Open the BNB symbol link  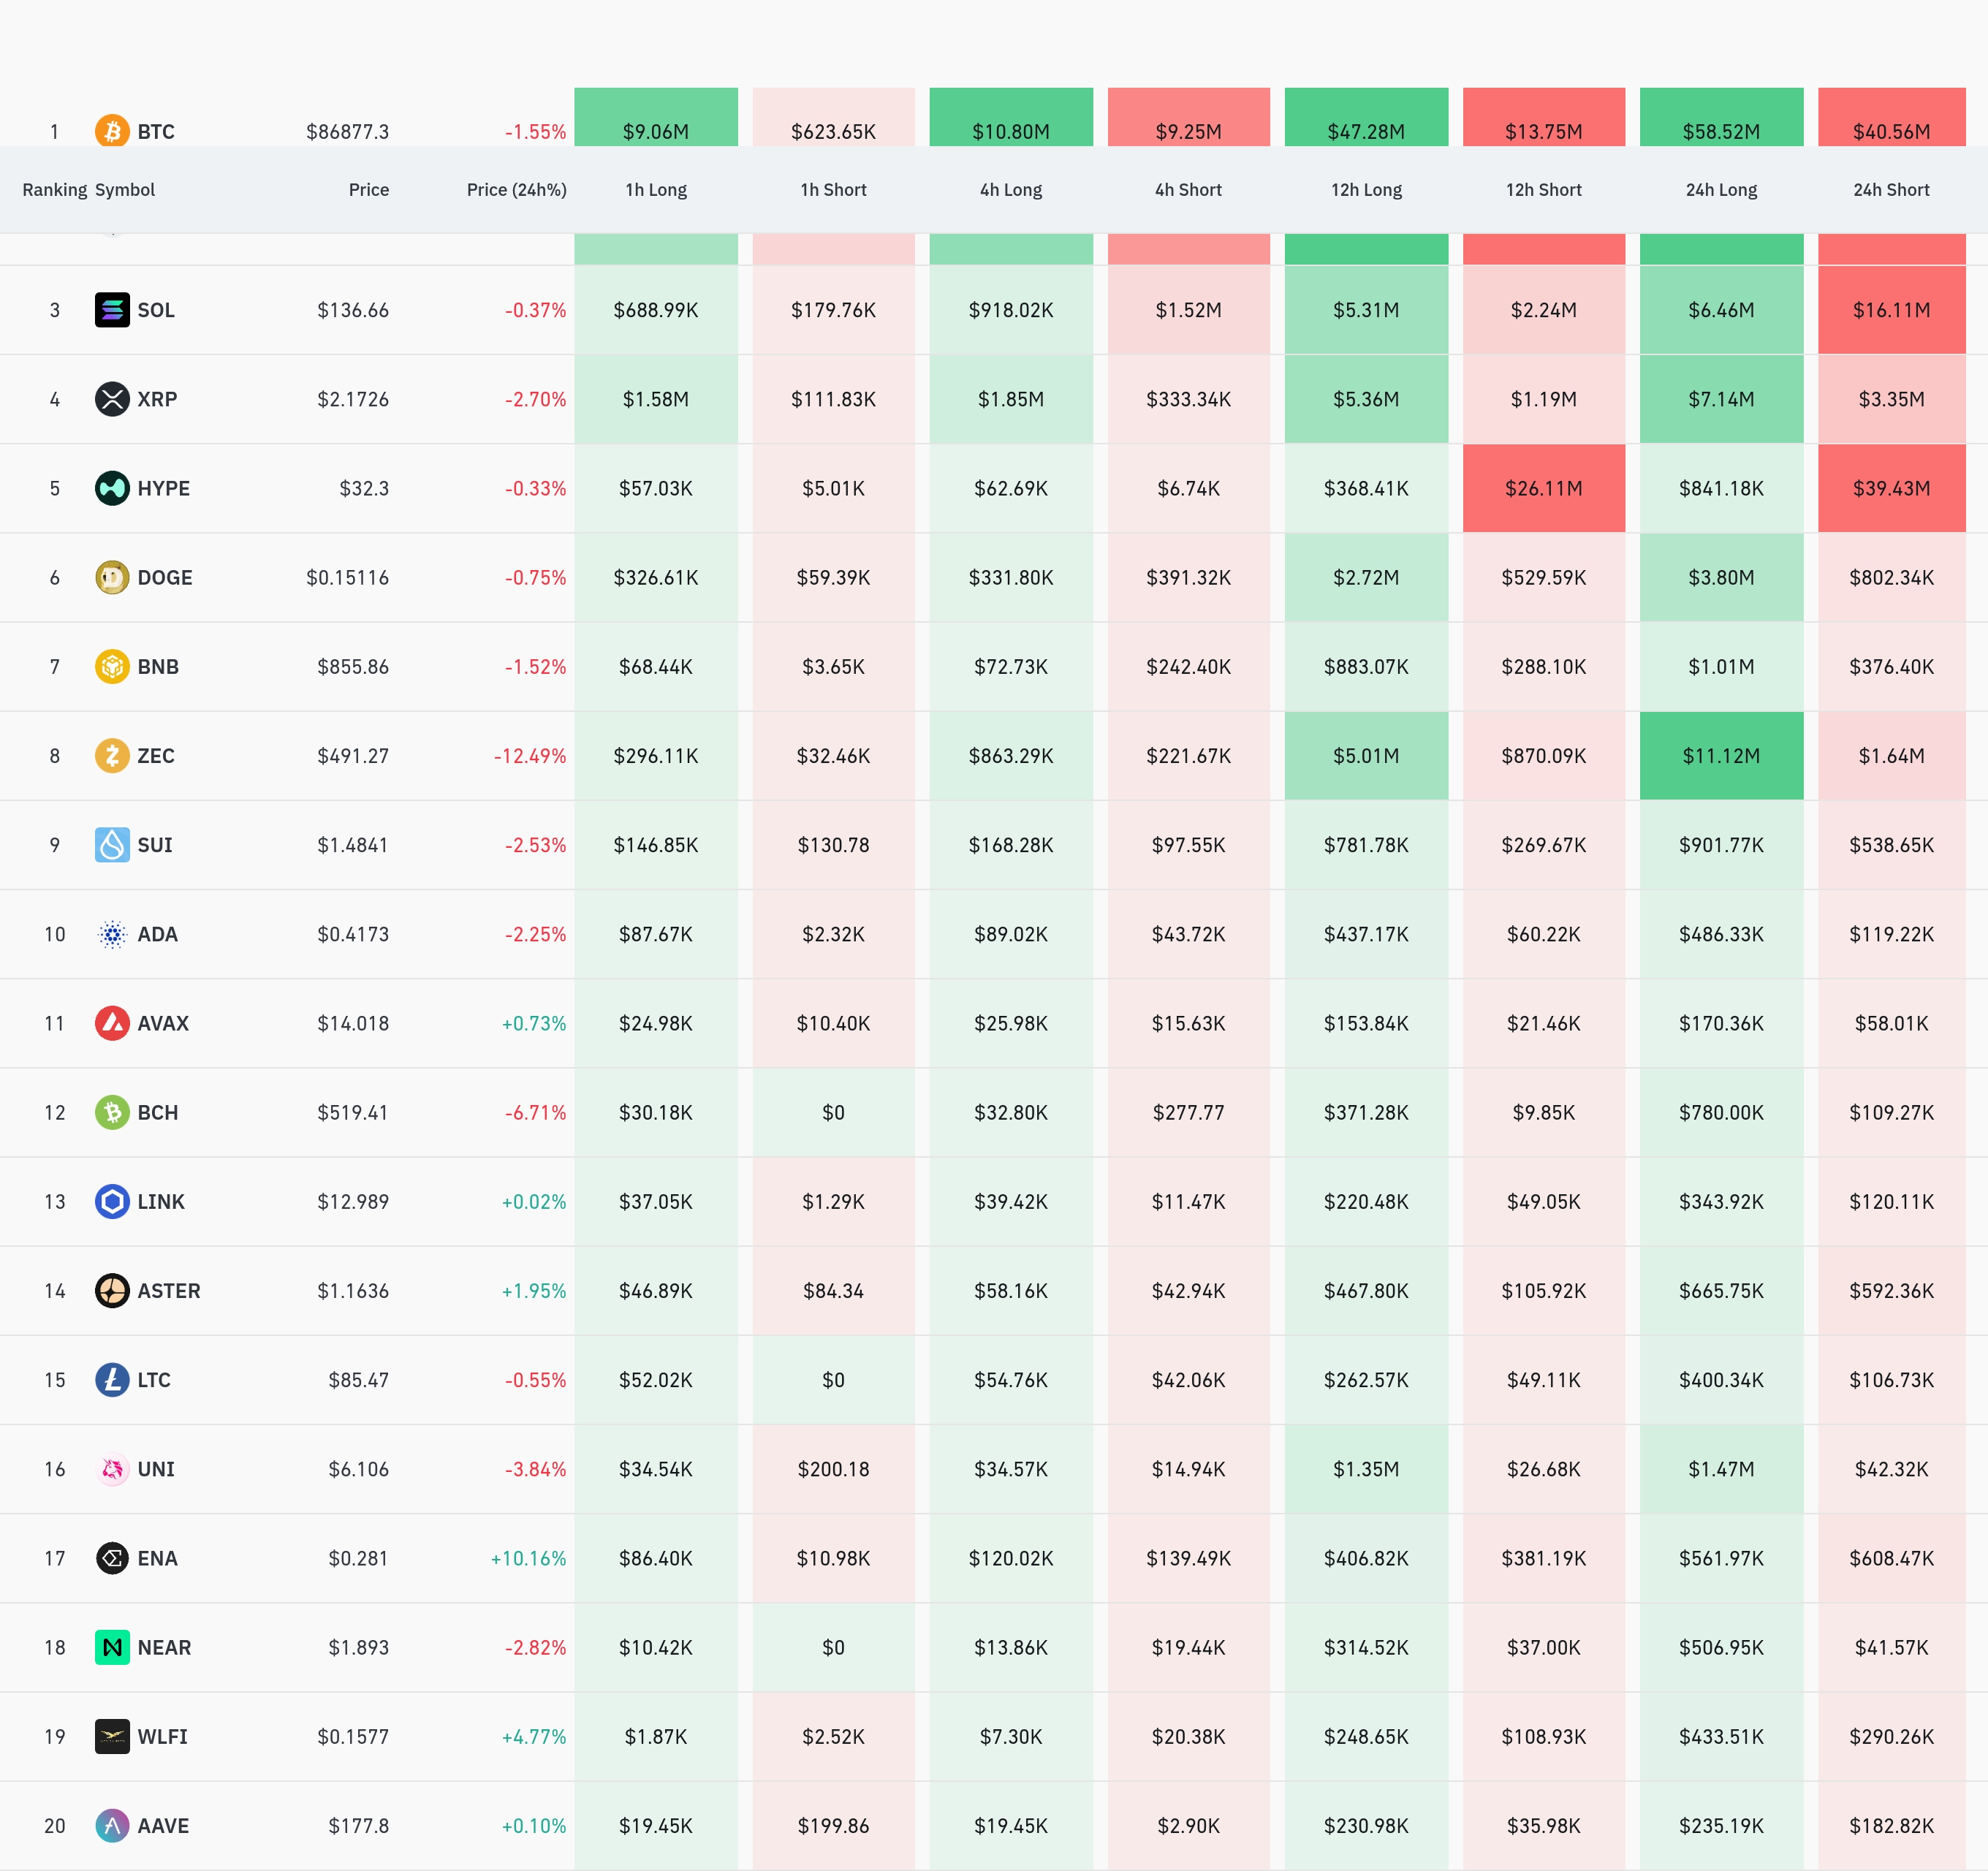[158, 667]
